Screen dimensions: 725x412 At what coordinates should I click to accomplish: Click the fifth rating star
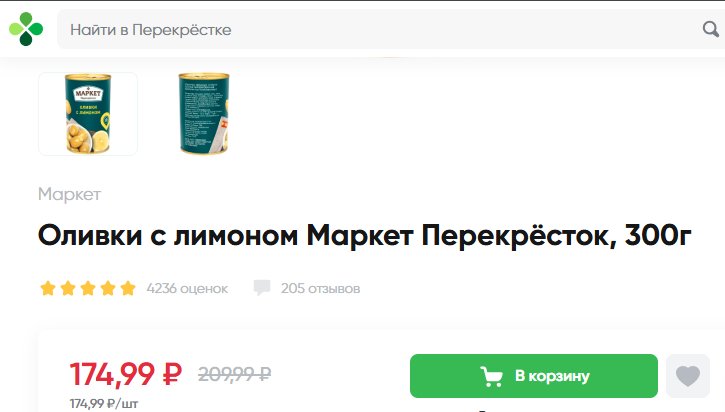pyautogui.click(x=128, y=288)
